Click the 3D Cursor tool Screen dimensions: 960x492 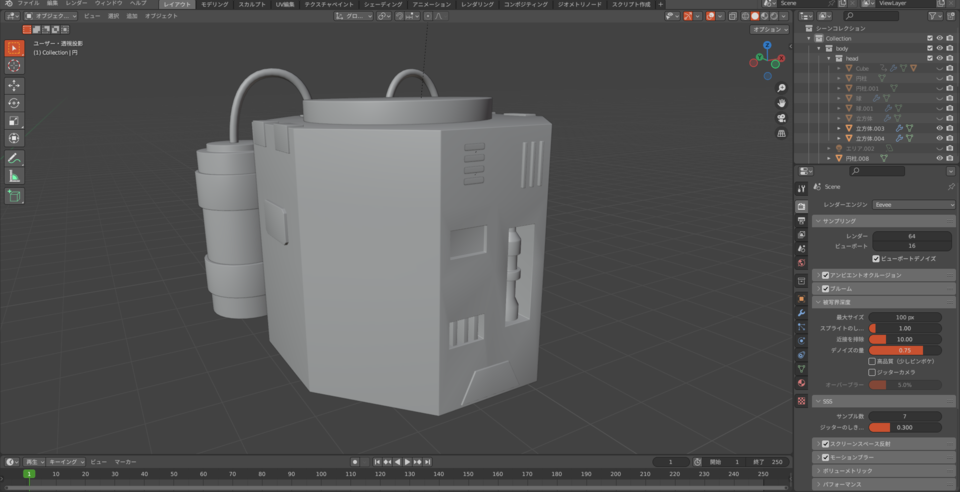tap(14, 66)
